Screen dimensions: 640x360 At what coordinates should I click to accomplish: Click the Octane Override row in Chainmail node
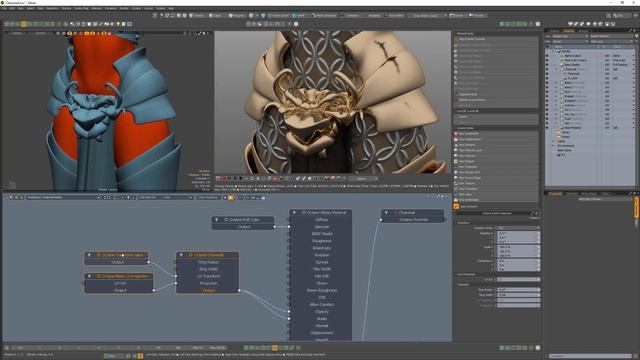pyautogui.click(x=413, y=220)
